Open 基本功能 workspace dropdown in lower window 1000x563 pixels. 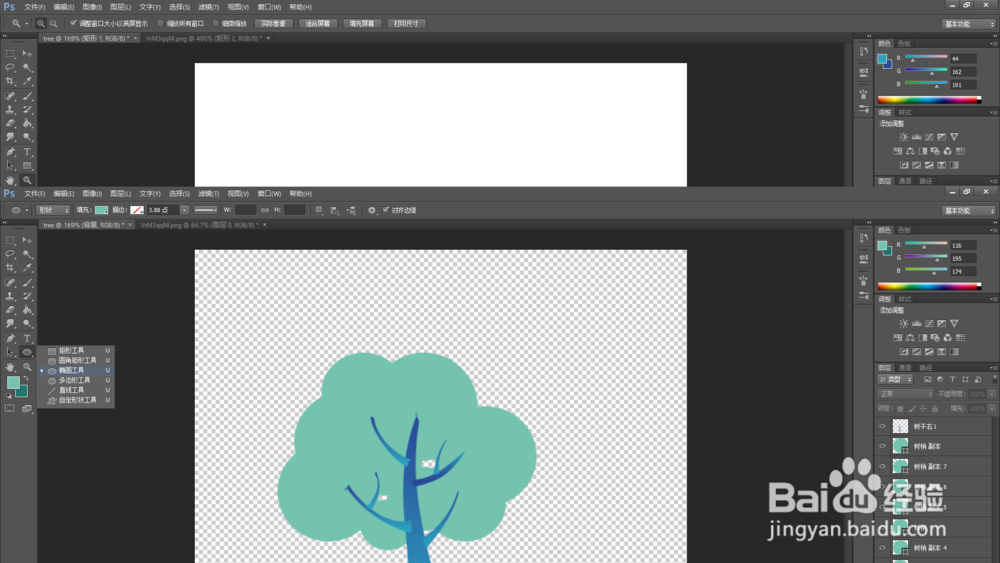pos(968,210)
